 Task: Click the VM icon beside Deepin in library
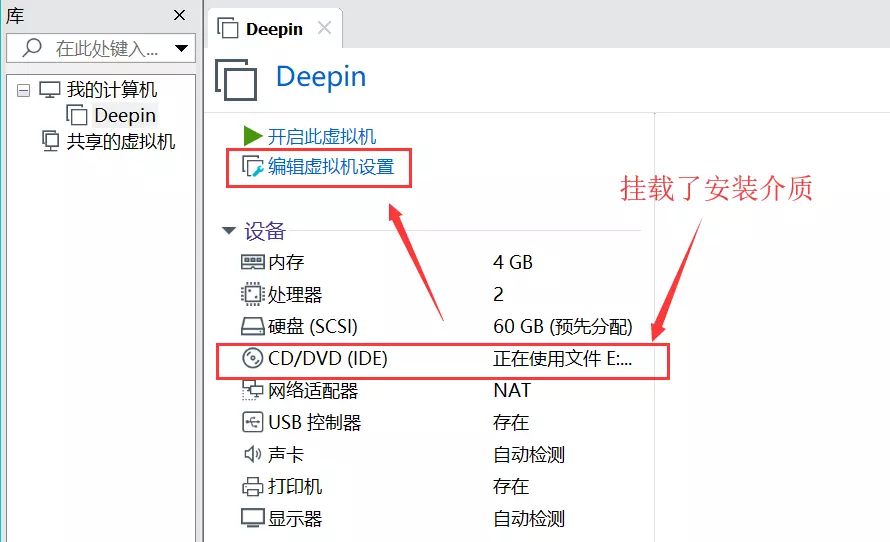77,115
